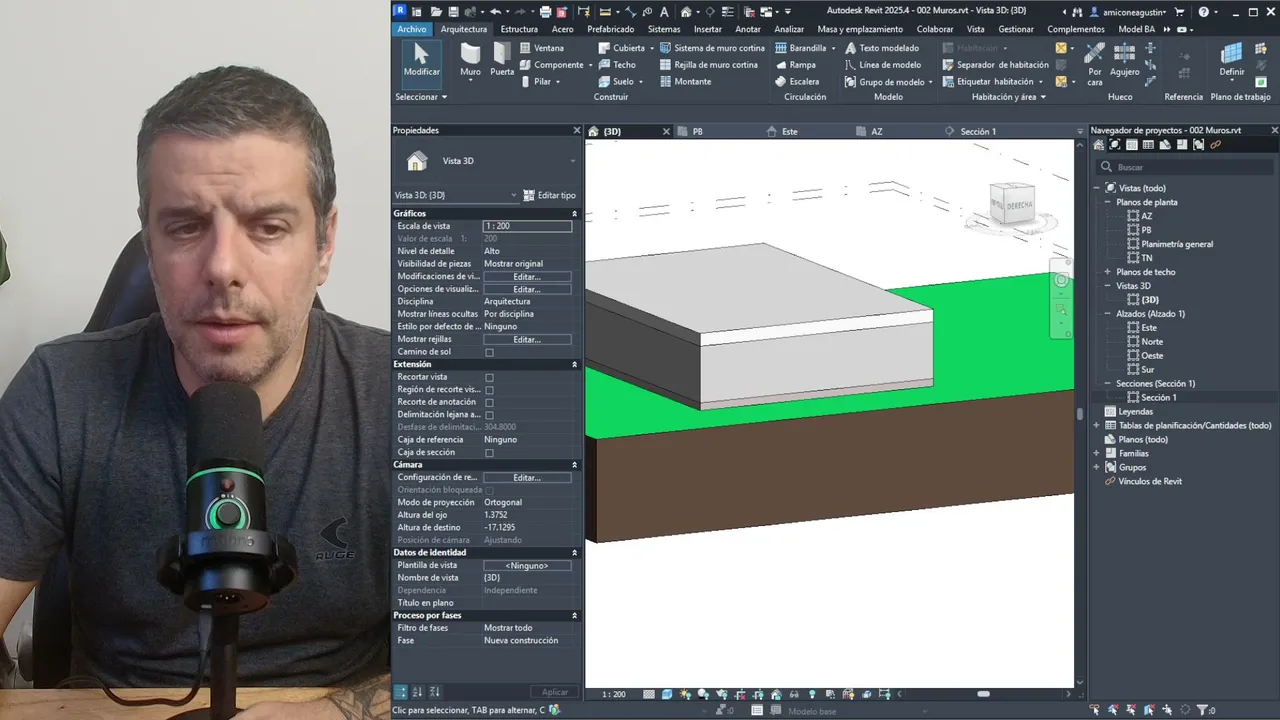This screenshot has width=1280, height=720.
Task: Select the Agujero shaft tool
Action: point(1125,61)
